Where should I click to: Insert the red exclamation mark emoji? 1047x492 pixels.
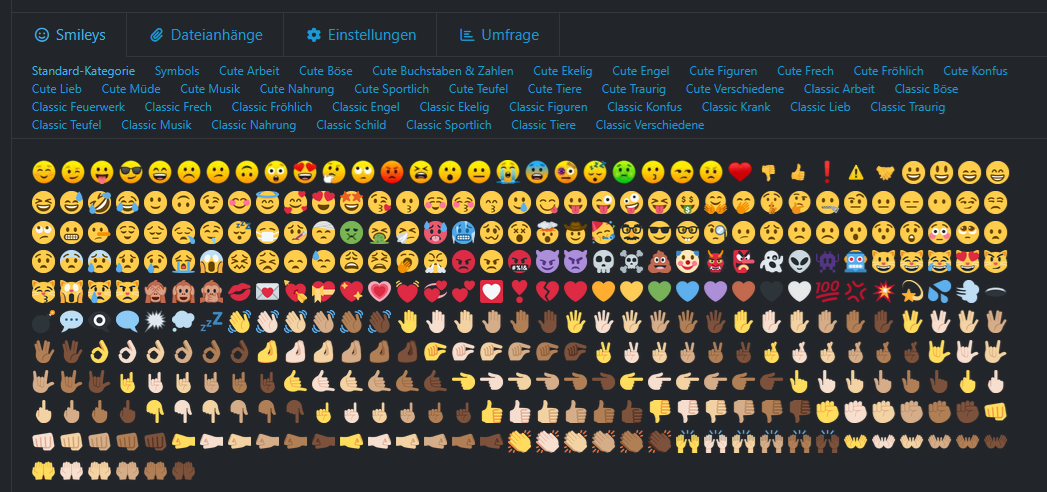(x=827, y=172)
